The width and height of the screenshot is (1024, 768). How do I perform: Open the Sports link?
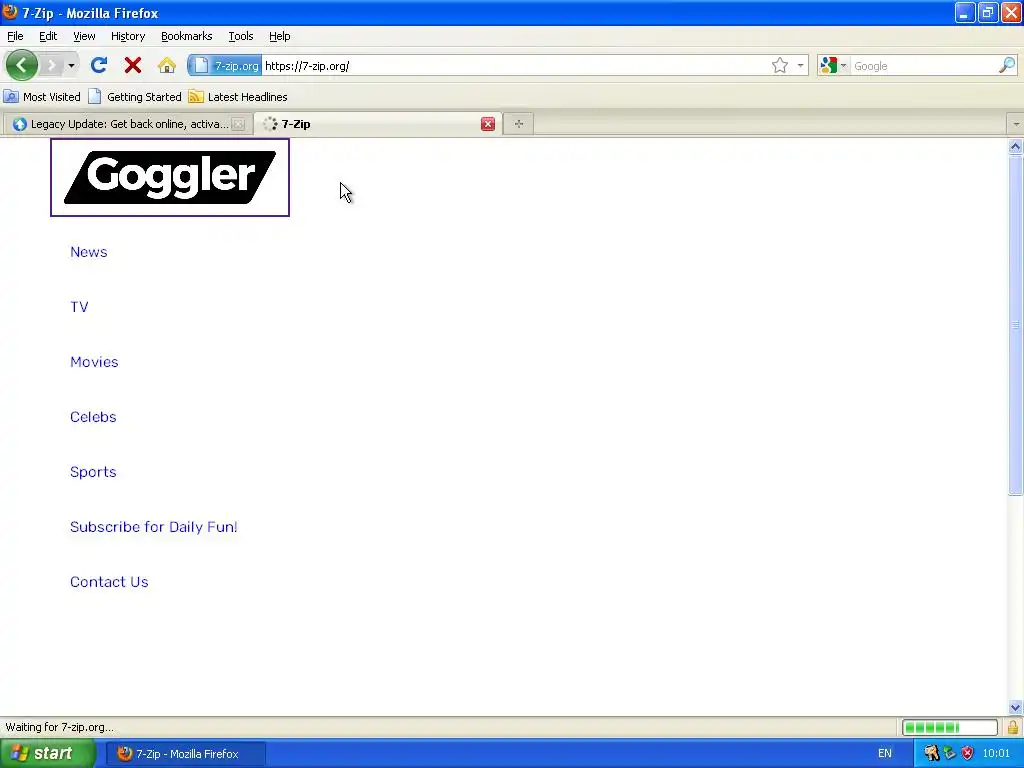(x=93, y=472)
